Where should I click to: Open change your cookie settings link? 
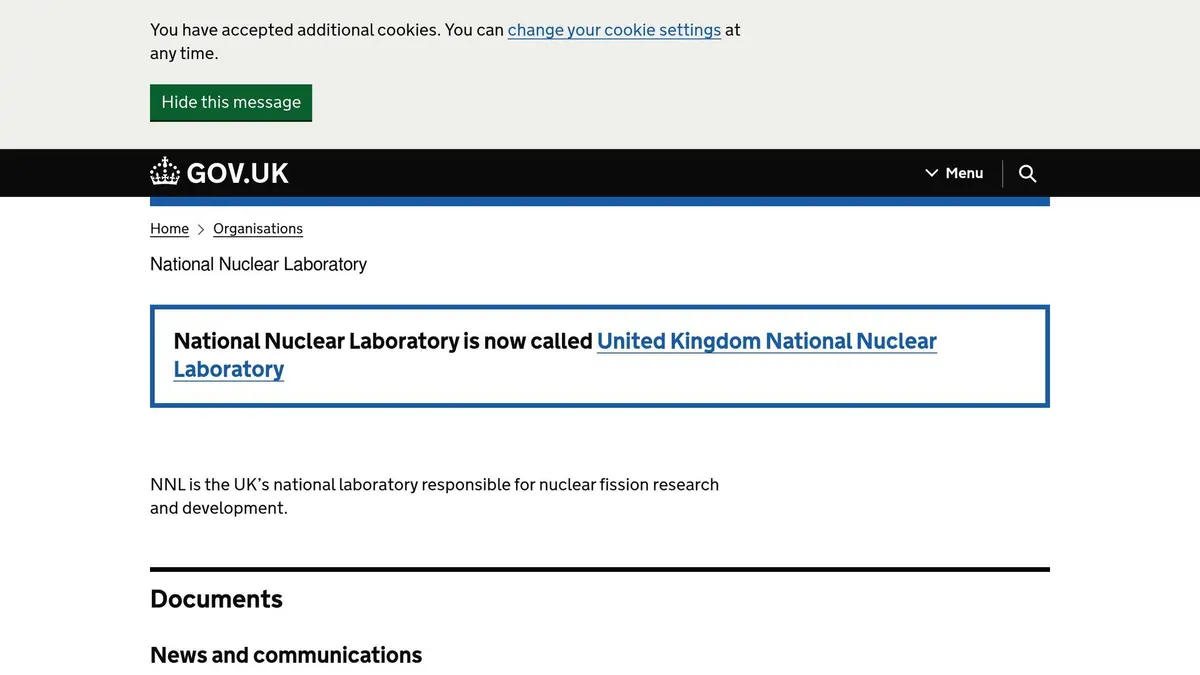(x=614, y=30)
